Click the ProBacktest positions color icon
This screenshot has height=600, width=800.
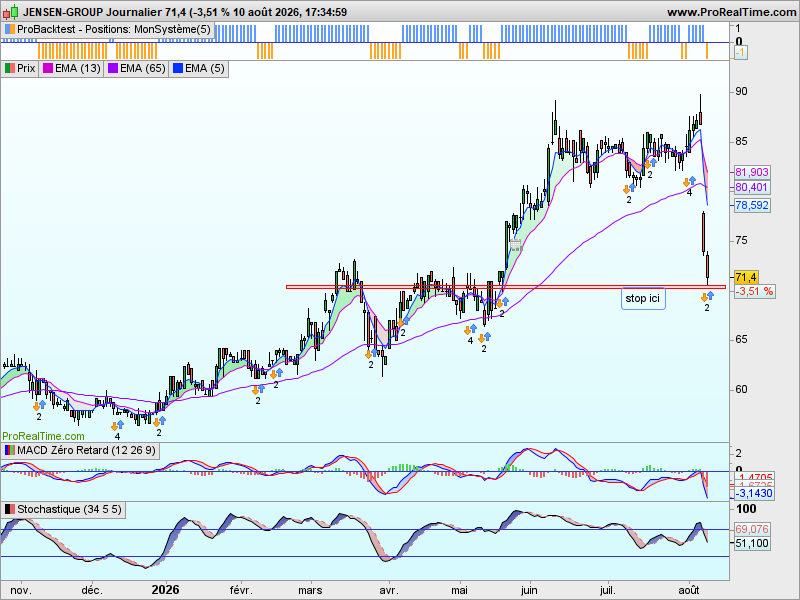click(10, 30)
